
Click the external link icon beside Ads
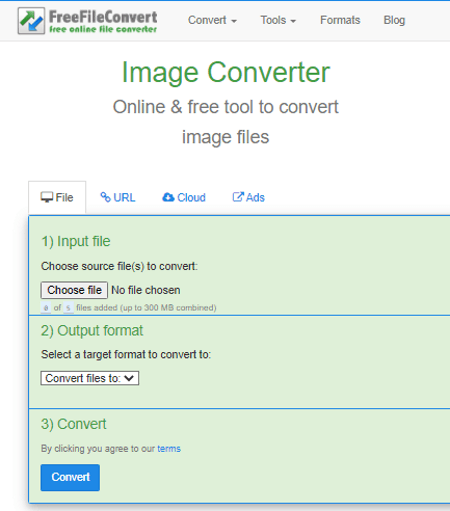238,197
